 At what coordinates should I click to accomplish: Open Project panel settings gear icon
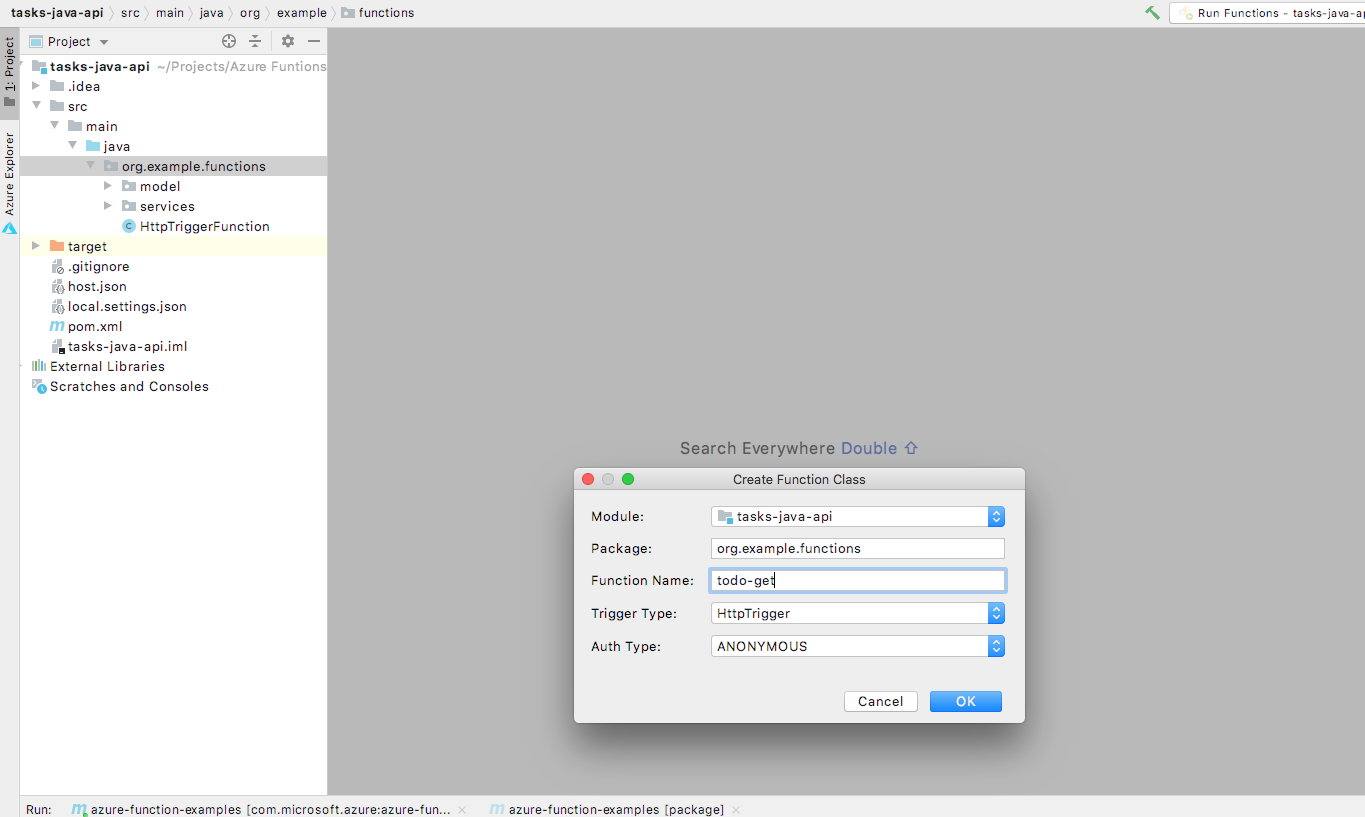(x=287, y=41)
